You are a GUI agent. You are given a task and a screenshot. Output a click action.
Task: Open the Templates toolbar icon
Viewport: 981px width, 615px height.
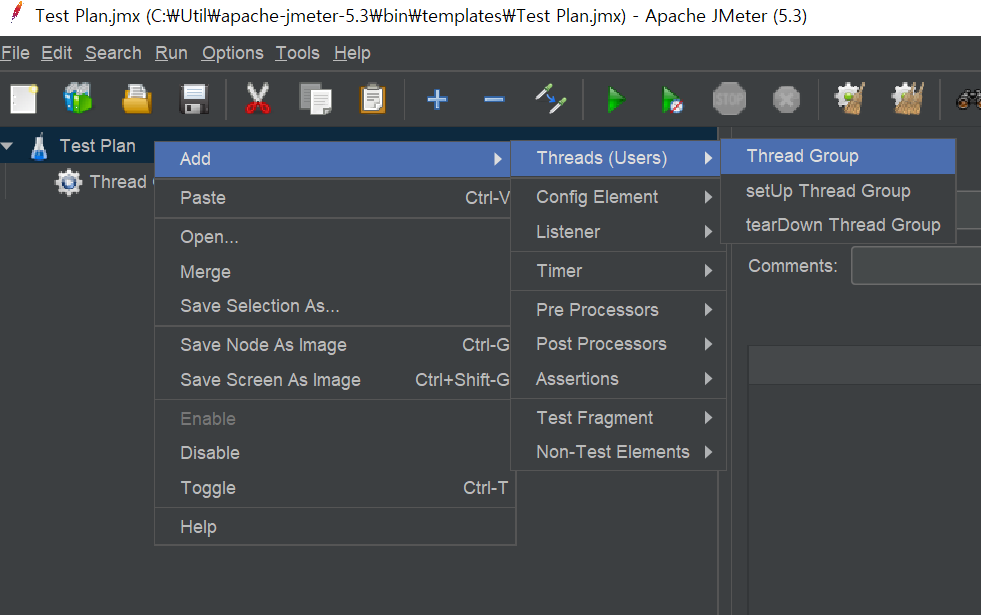[x=78, y=99]
